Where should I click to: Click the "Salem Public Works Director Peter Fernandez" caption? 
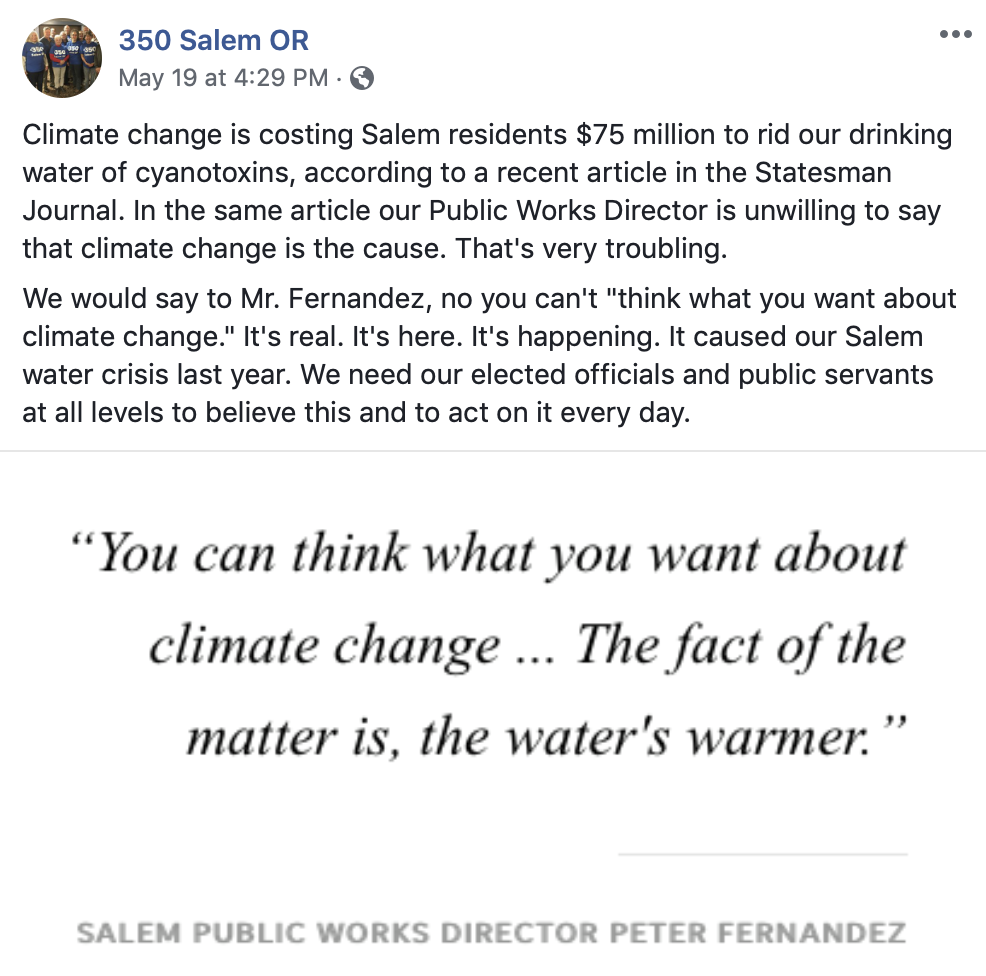[491, 934]
